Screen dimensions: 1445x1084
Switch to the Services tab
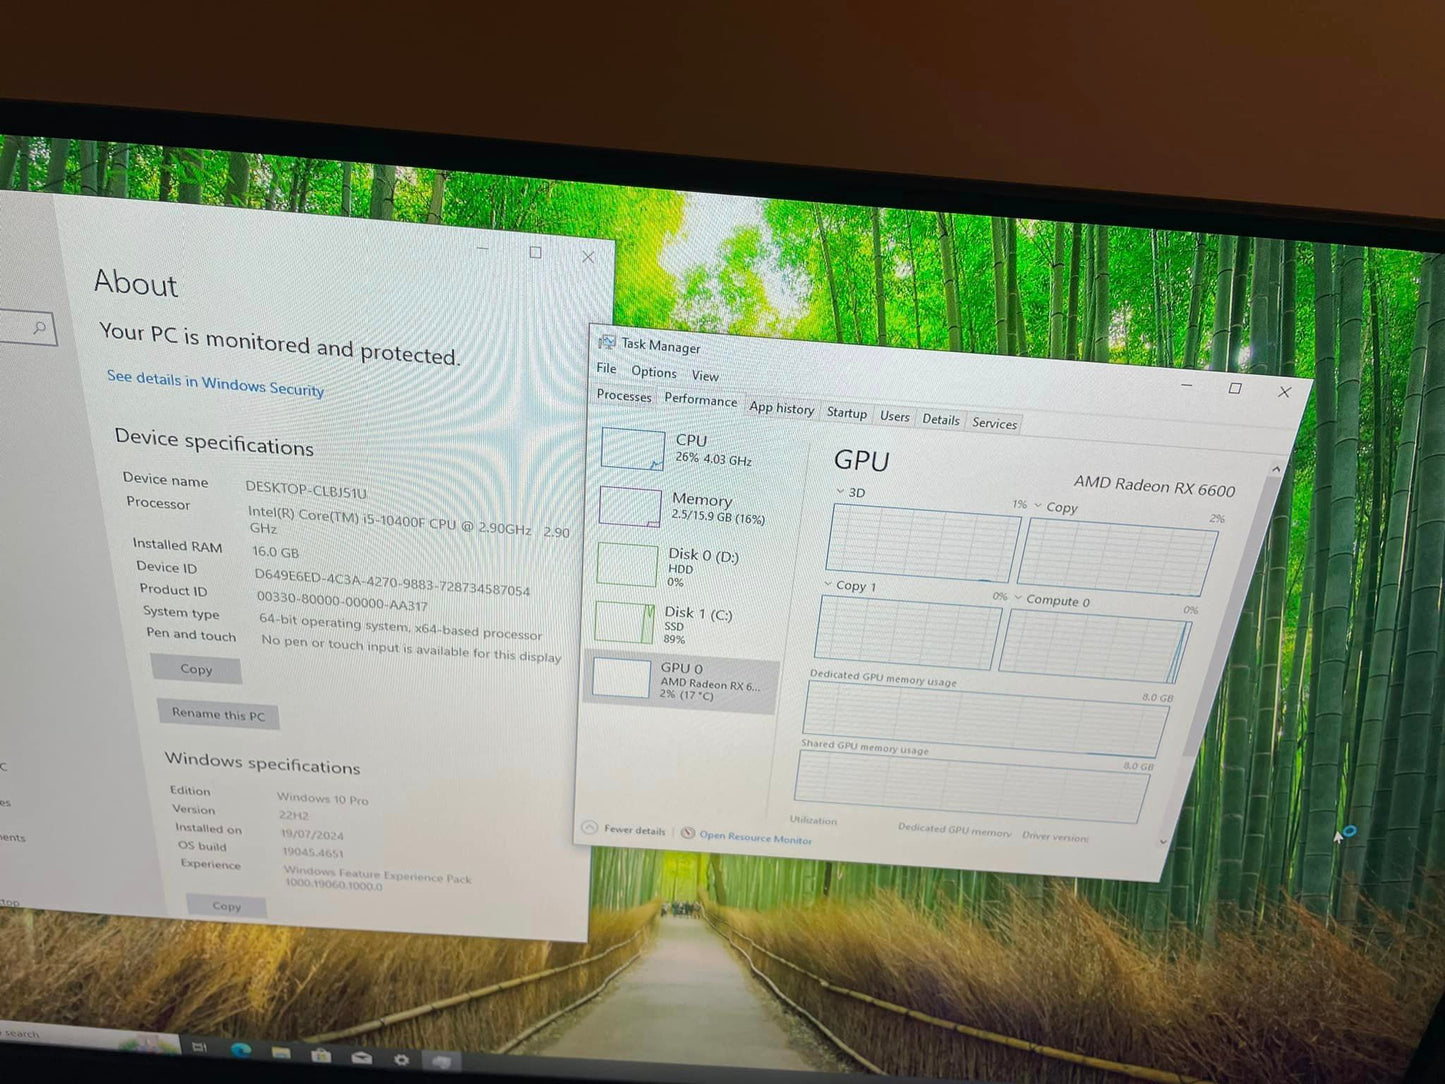[x=994, y=423]
